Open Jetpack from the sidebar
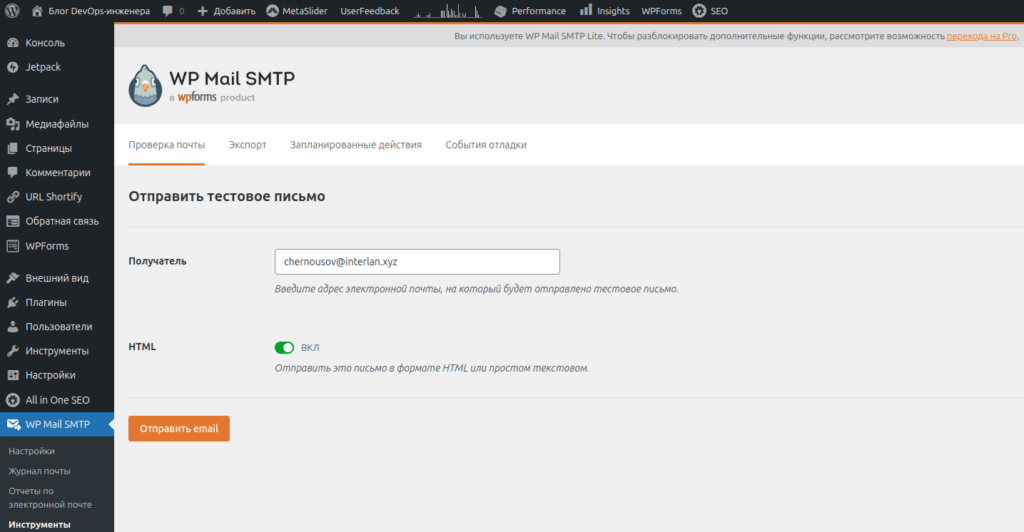The image size is (1024, 532). 43,67
